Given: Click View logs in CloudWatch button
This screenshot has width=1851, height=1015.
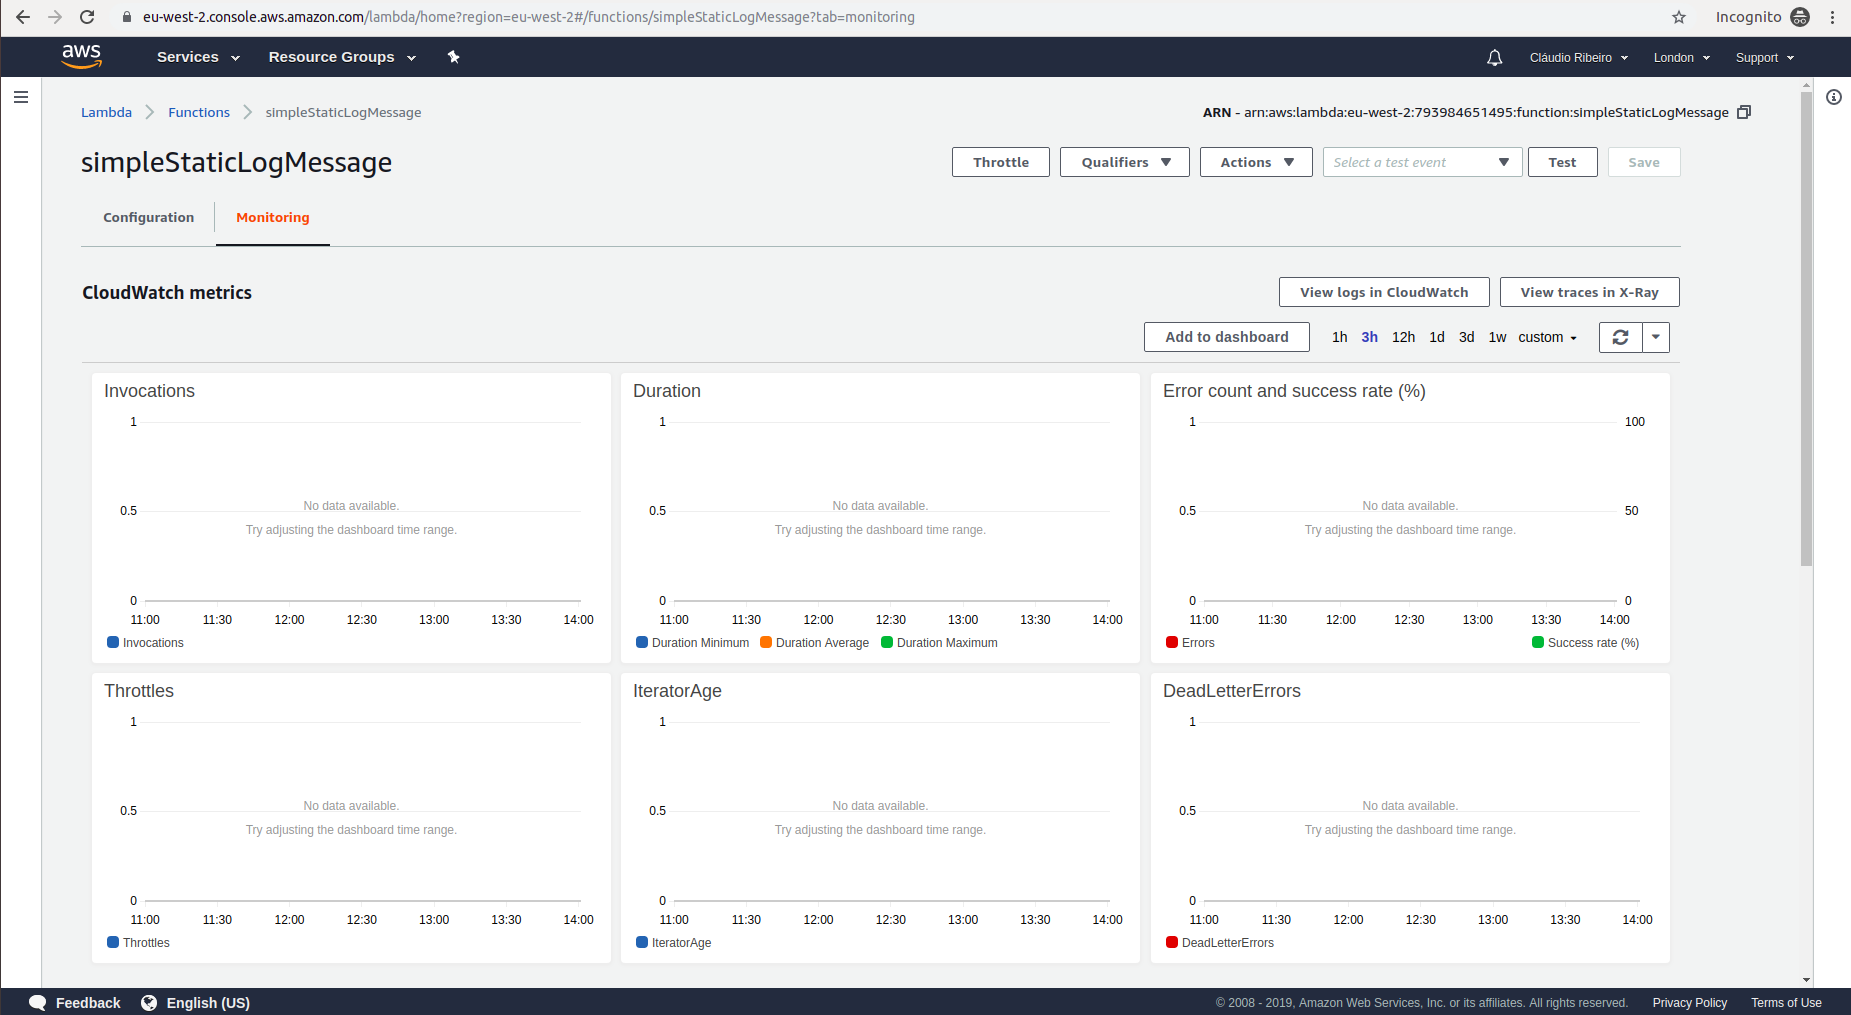Looking at the screenshot, I should [x=1383, y=293].
